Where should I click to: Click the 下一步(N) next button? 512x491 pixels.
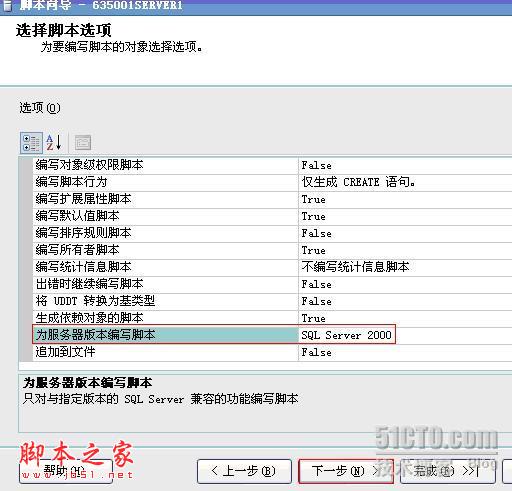pos(346,471)
